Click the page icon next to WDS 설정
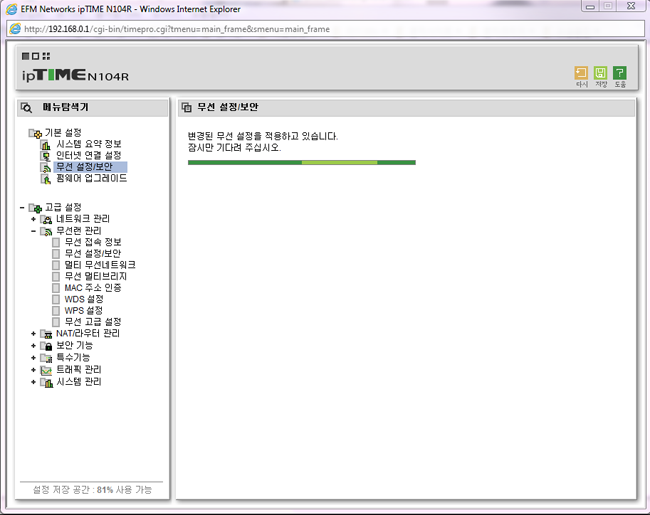Screen dimensions: 650x515 point(56,299)
